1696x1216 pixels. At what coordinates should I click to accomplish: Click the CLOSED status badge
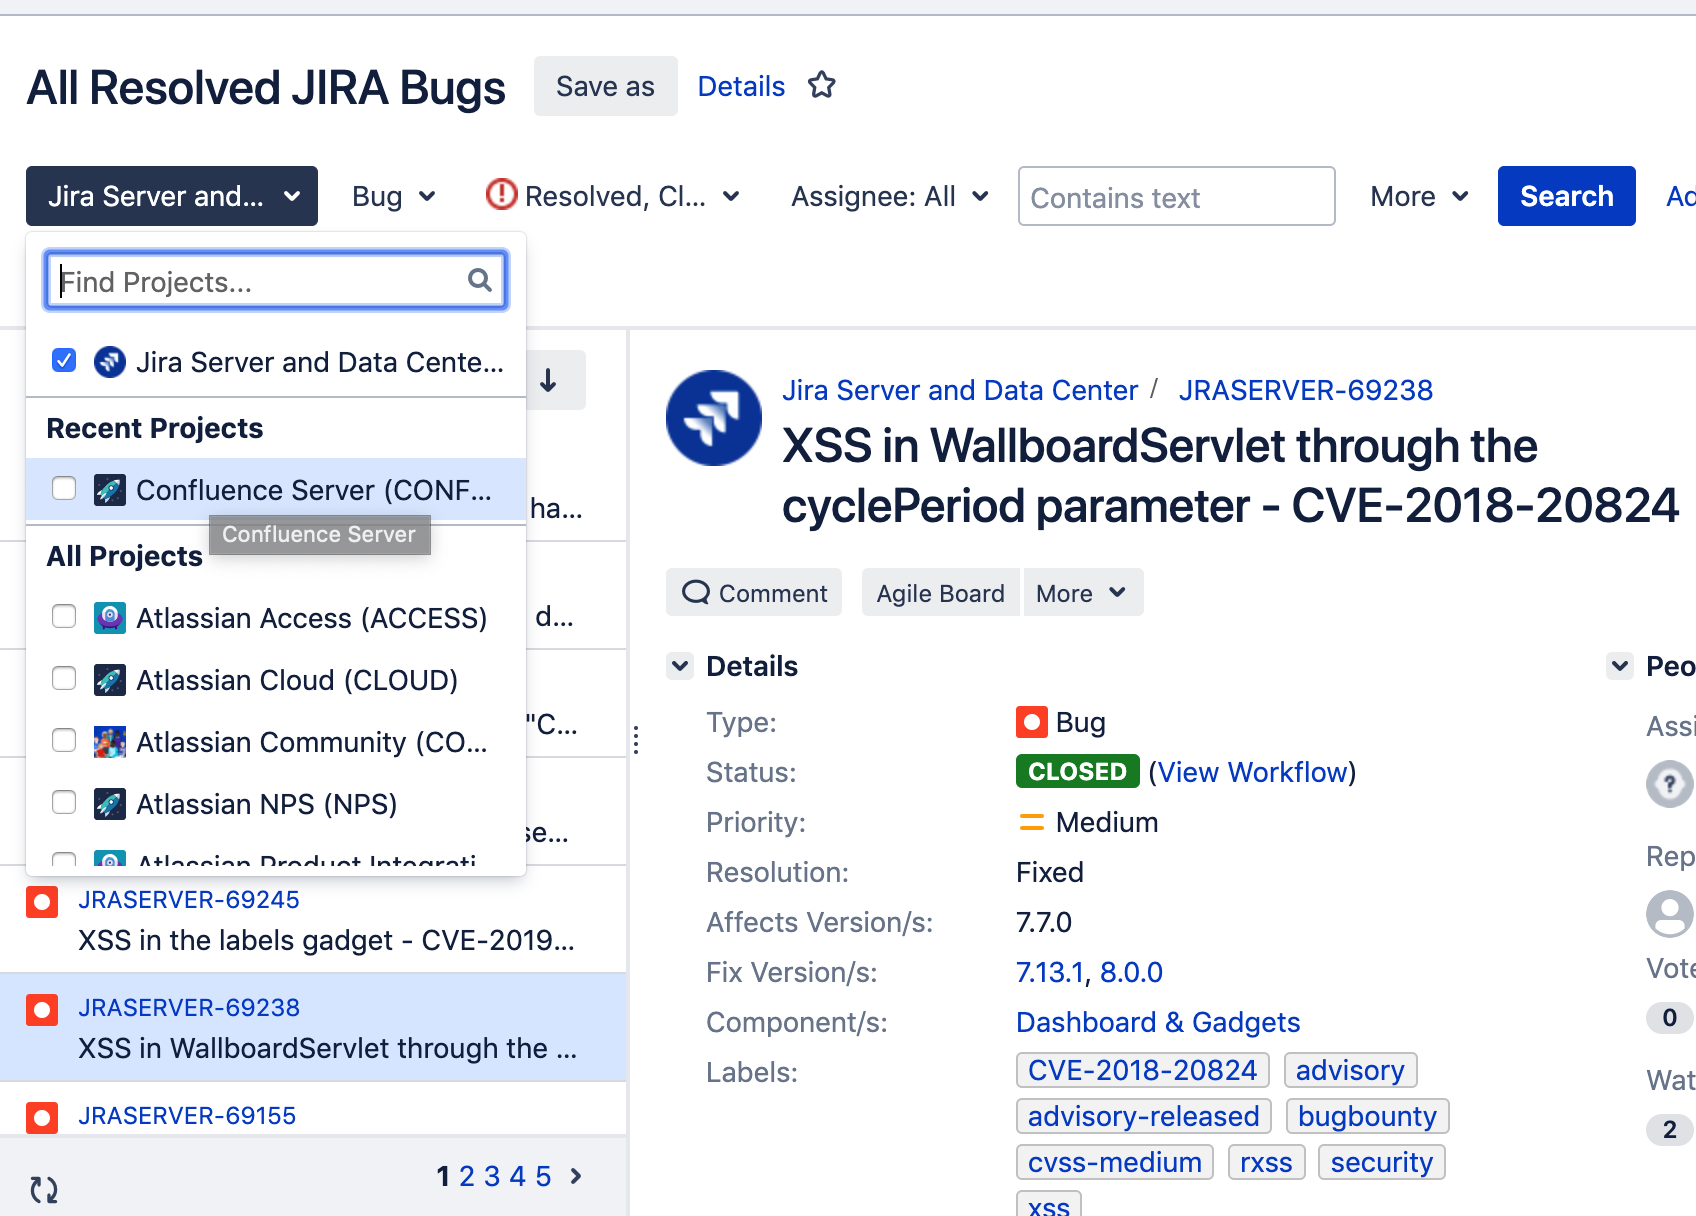(1078, 771)
